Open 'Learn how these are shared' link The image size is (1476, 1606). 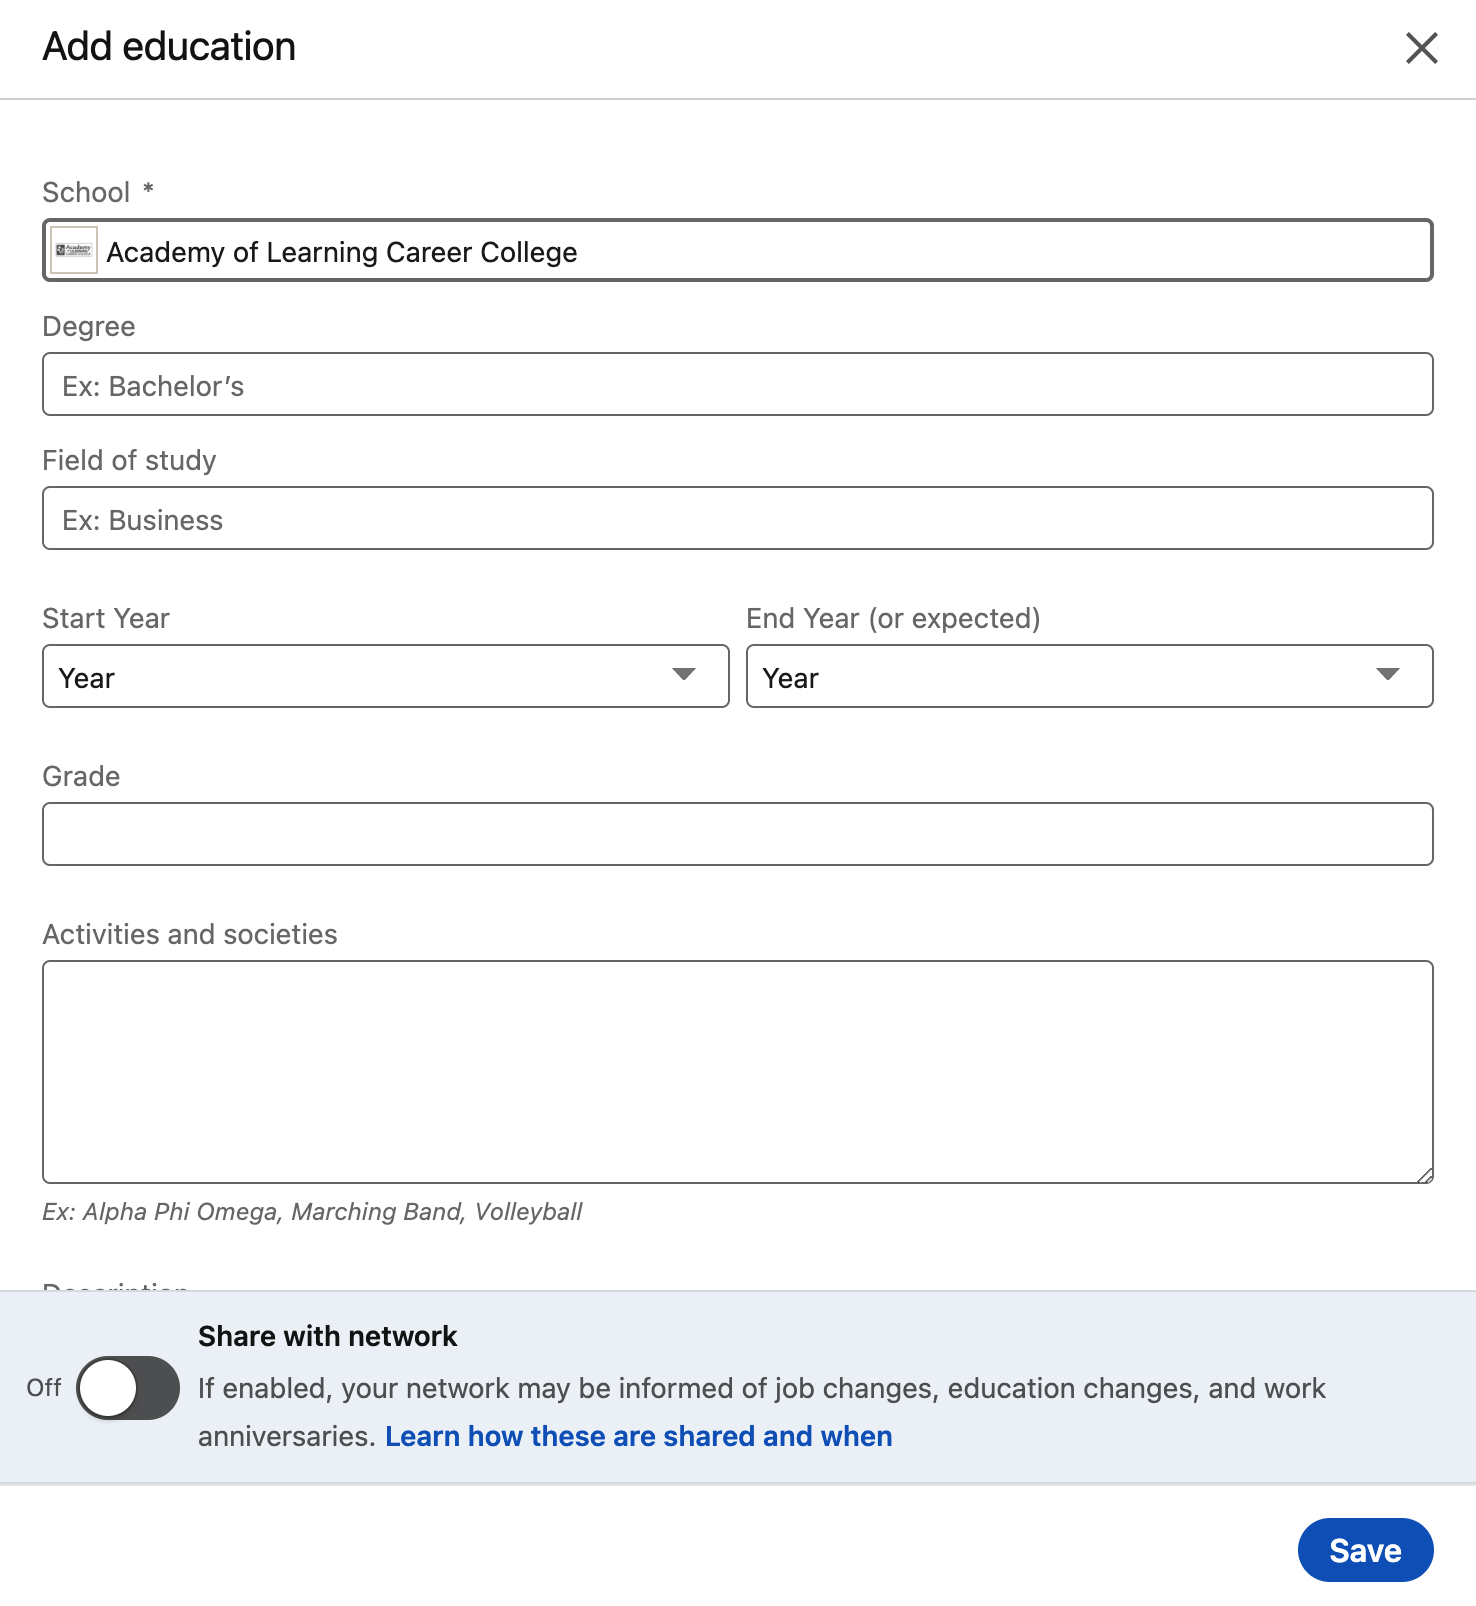click(638, 1436)
